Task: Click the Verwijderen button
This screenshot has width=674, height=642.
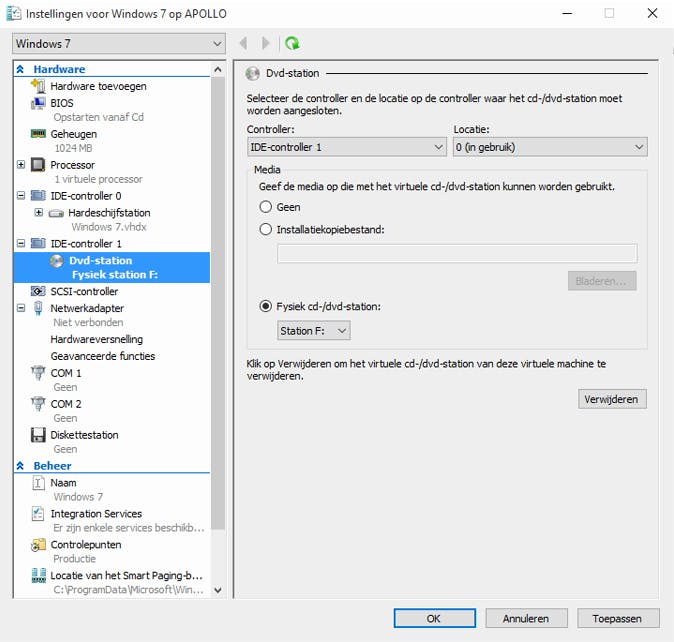Action: point(612,399)
